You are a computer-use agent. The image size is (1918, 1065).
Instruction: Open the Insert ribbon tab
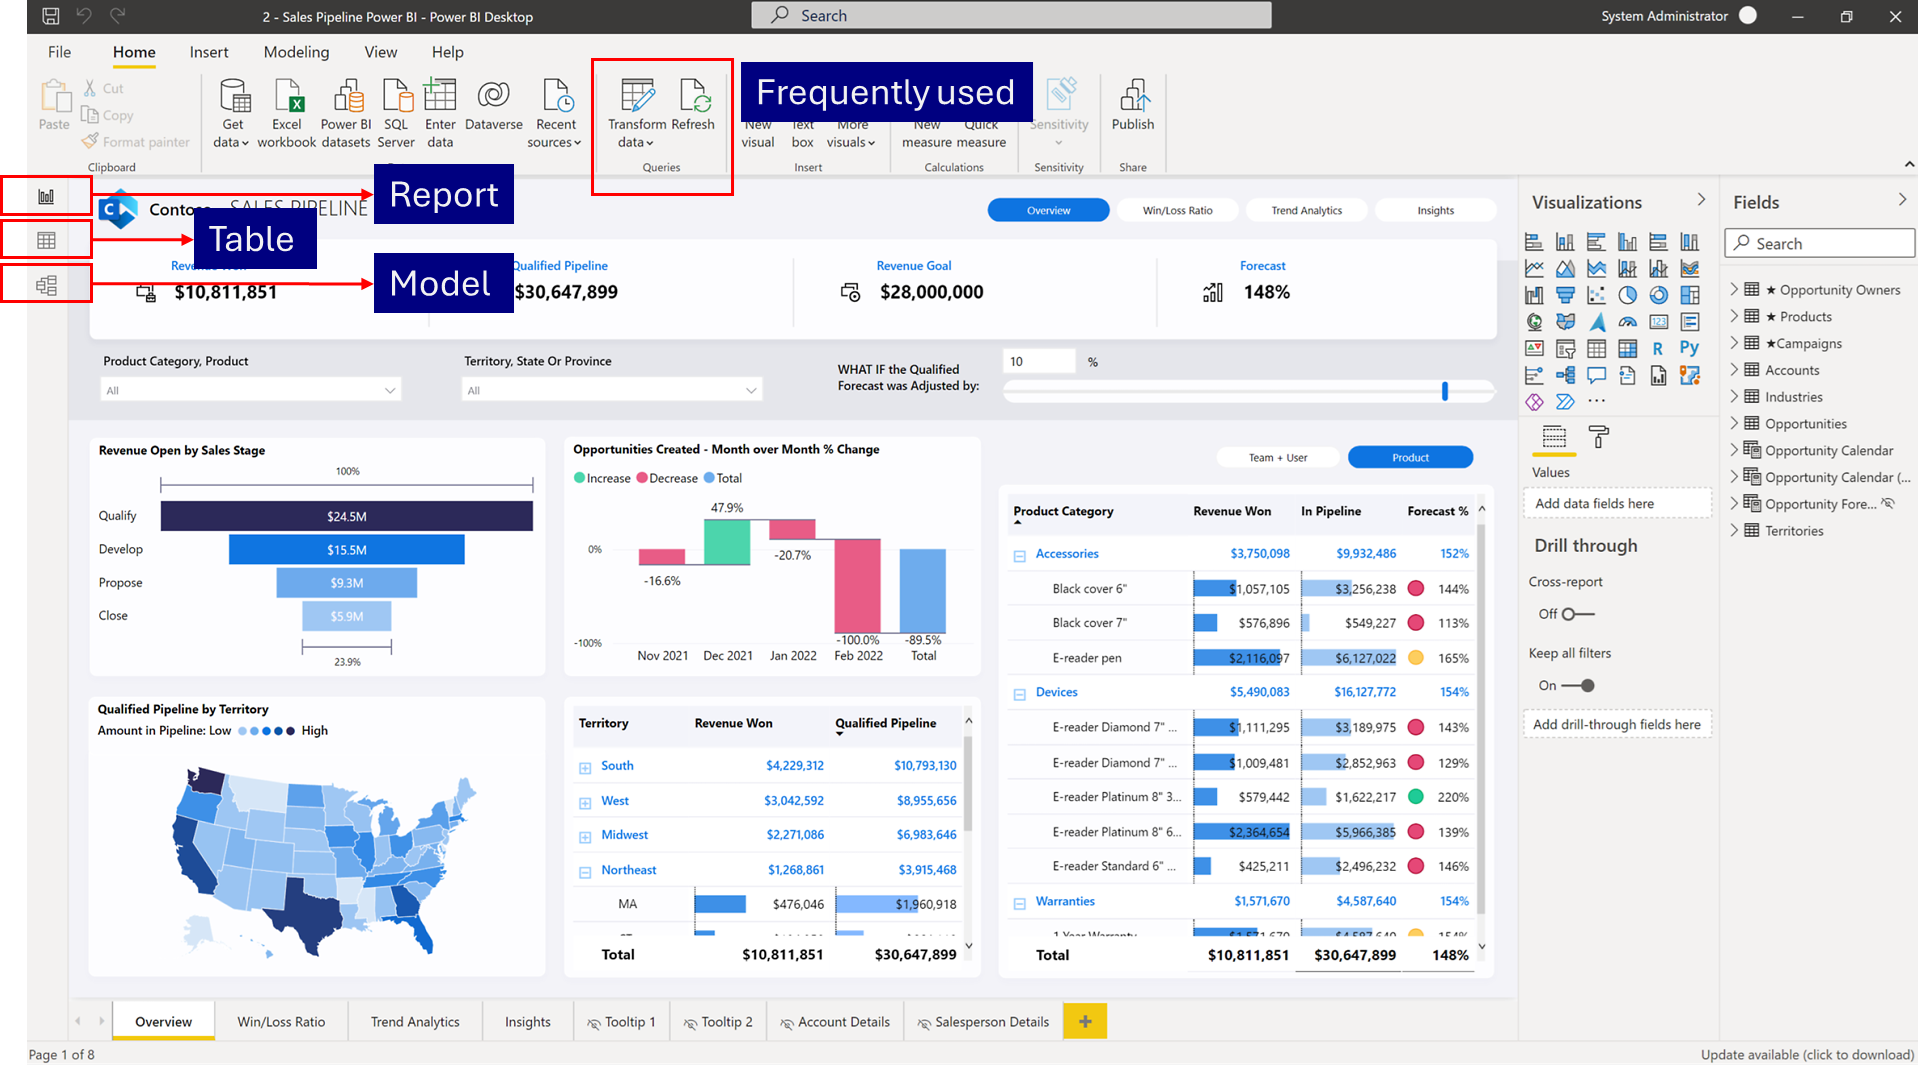(x=209, y=52)
